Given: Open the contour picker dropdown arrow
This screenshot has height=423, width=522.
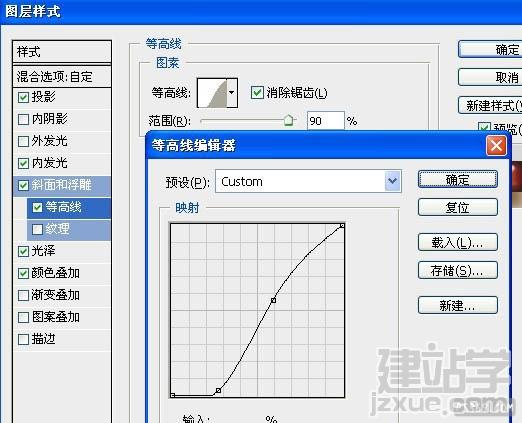Looking at the screenshot, I should coord(232,93).
